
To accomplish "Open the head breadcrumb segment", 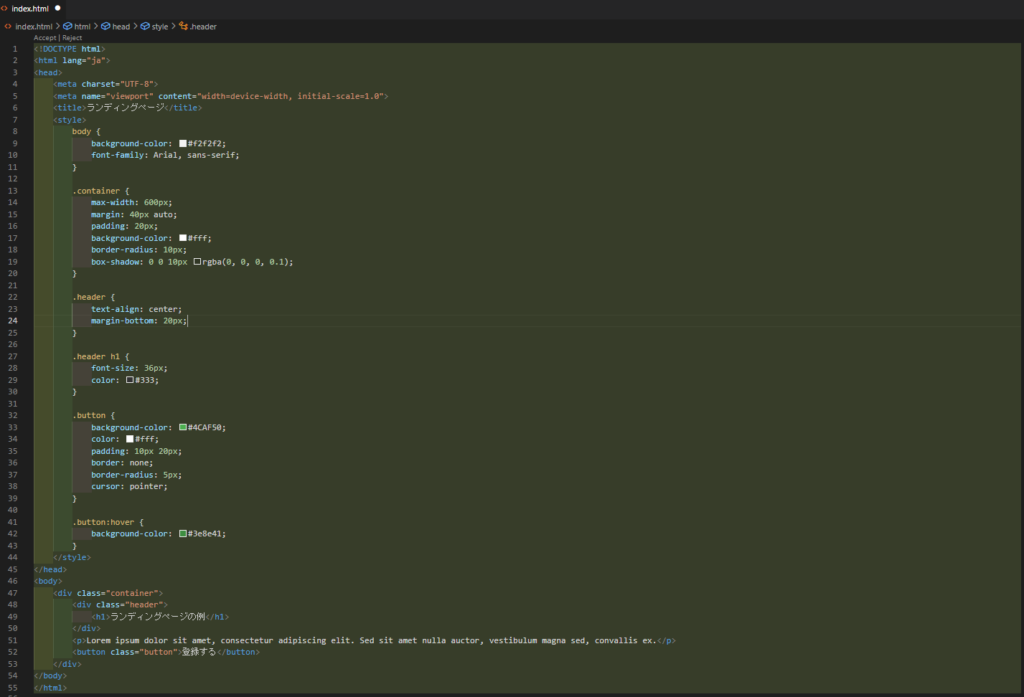I will tap(121, 27).
